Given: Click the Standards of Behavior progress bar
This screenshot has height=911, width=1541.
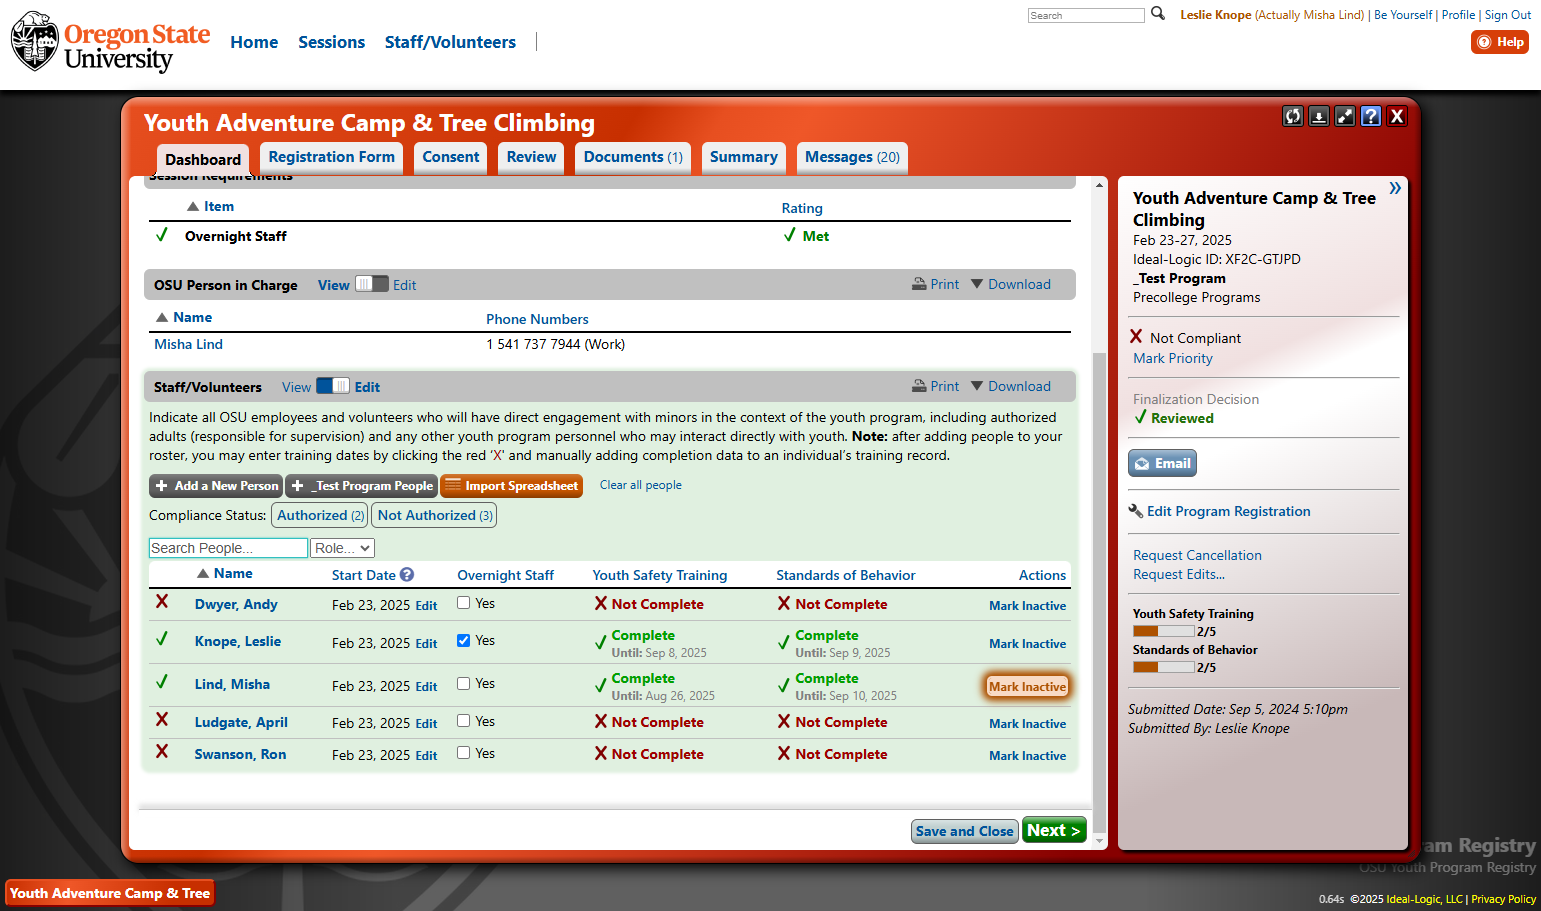Looking at the screenshot, I should point(1164,667).
